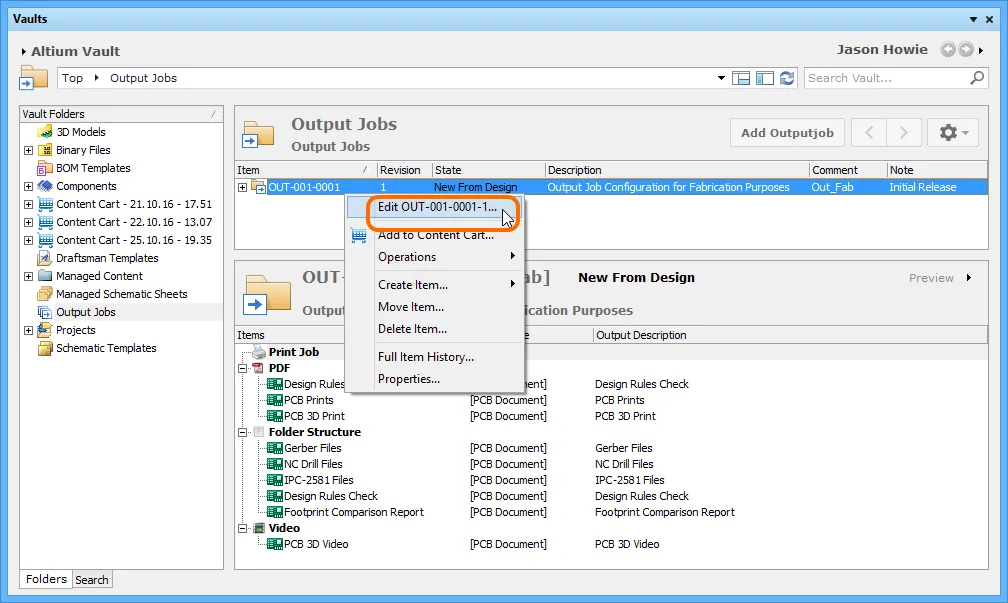
Task: Open the path bar dropdown arrow
Action: tap(721, 78)
